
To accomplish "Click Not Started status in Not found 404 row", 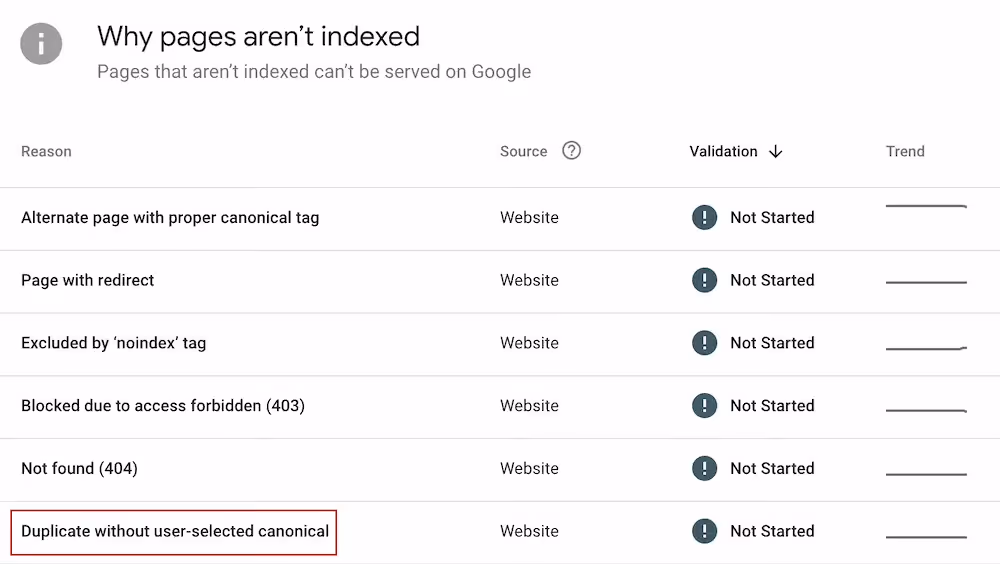I will point(772,468).
